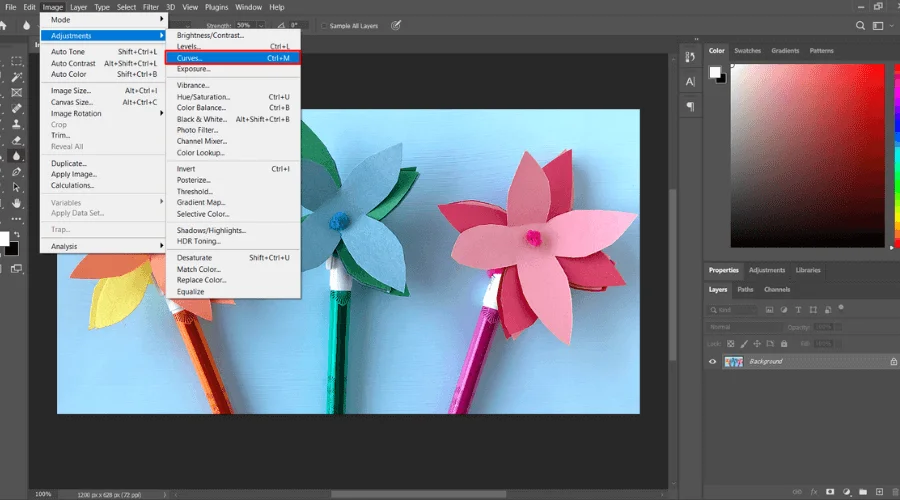This screenshot has height=500, width=900.
Task: Open the layer Kind filter dropdown
Action: [732, 310]
